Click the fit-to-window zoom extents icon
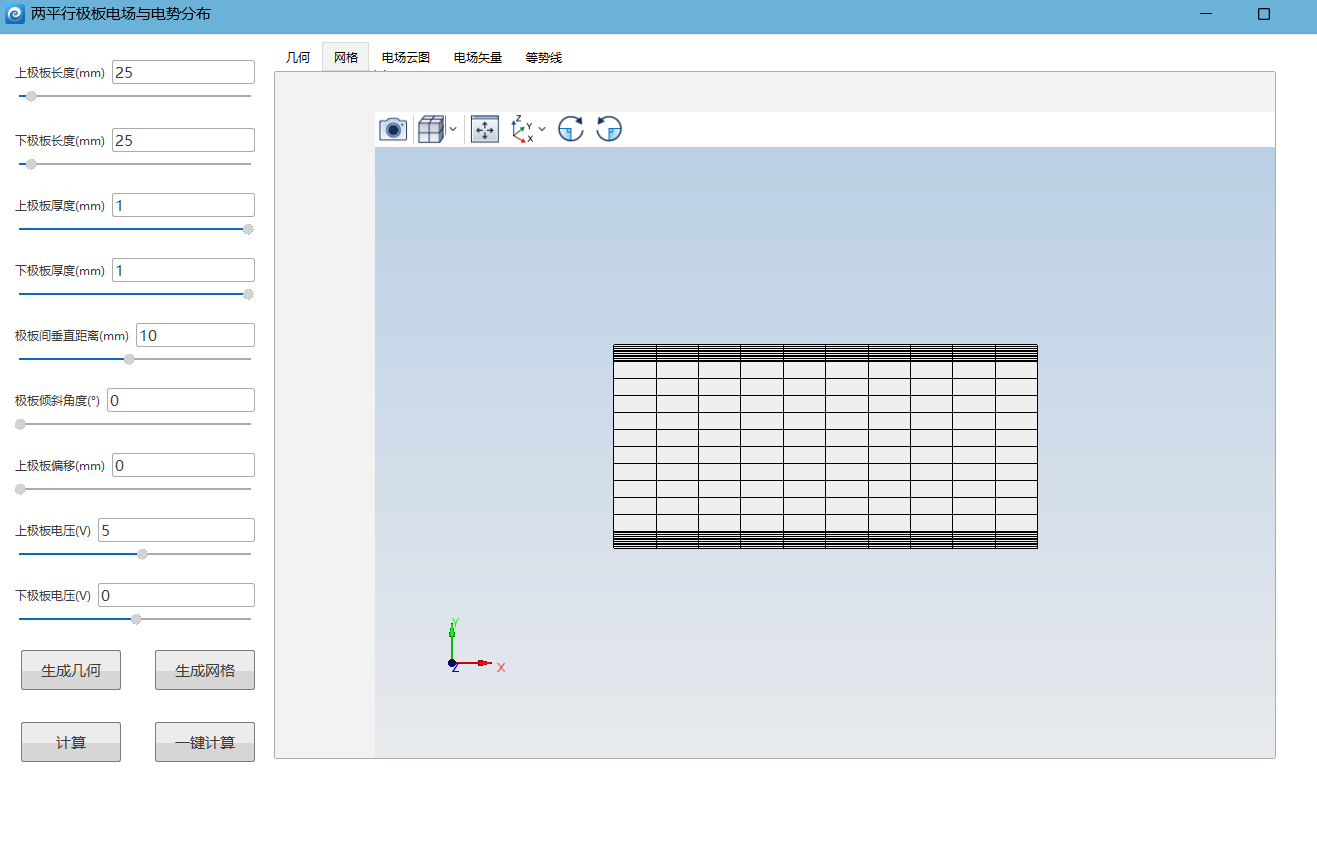Viewport: 1317px width, 855px height. (485, 129)
